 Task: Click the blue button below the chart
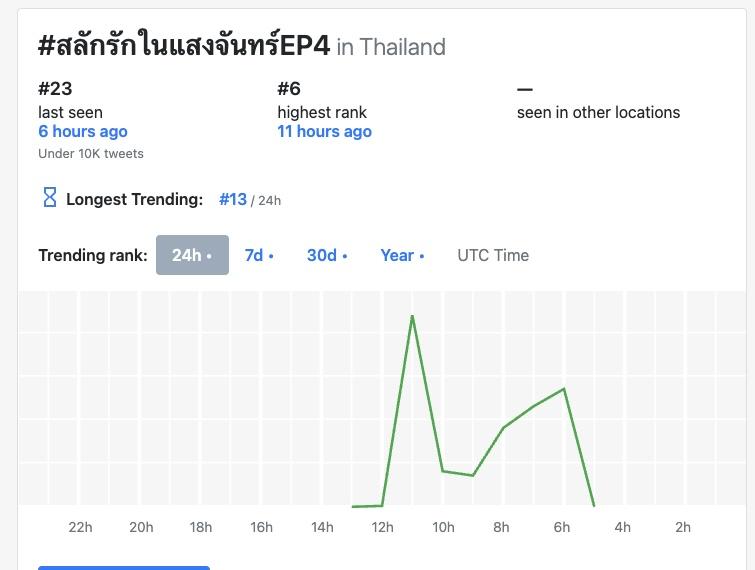coord(124,567)
